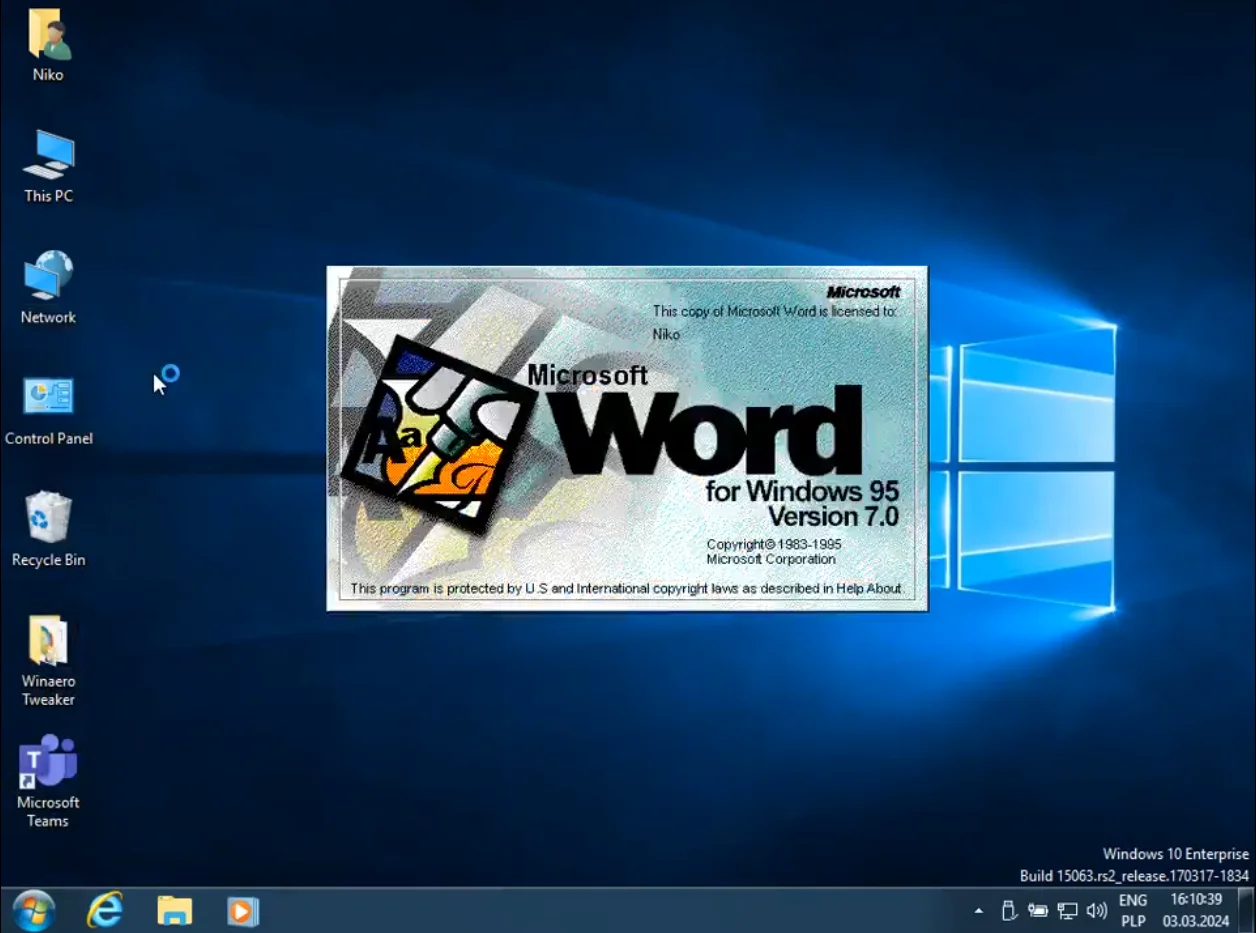Viewport: 1256px width, 933px height.
Task: Click the Microsoft Word 7.0 splash screen
Action: [627, 438]
